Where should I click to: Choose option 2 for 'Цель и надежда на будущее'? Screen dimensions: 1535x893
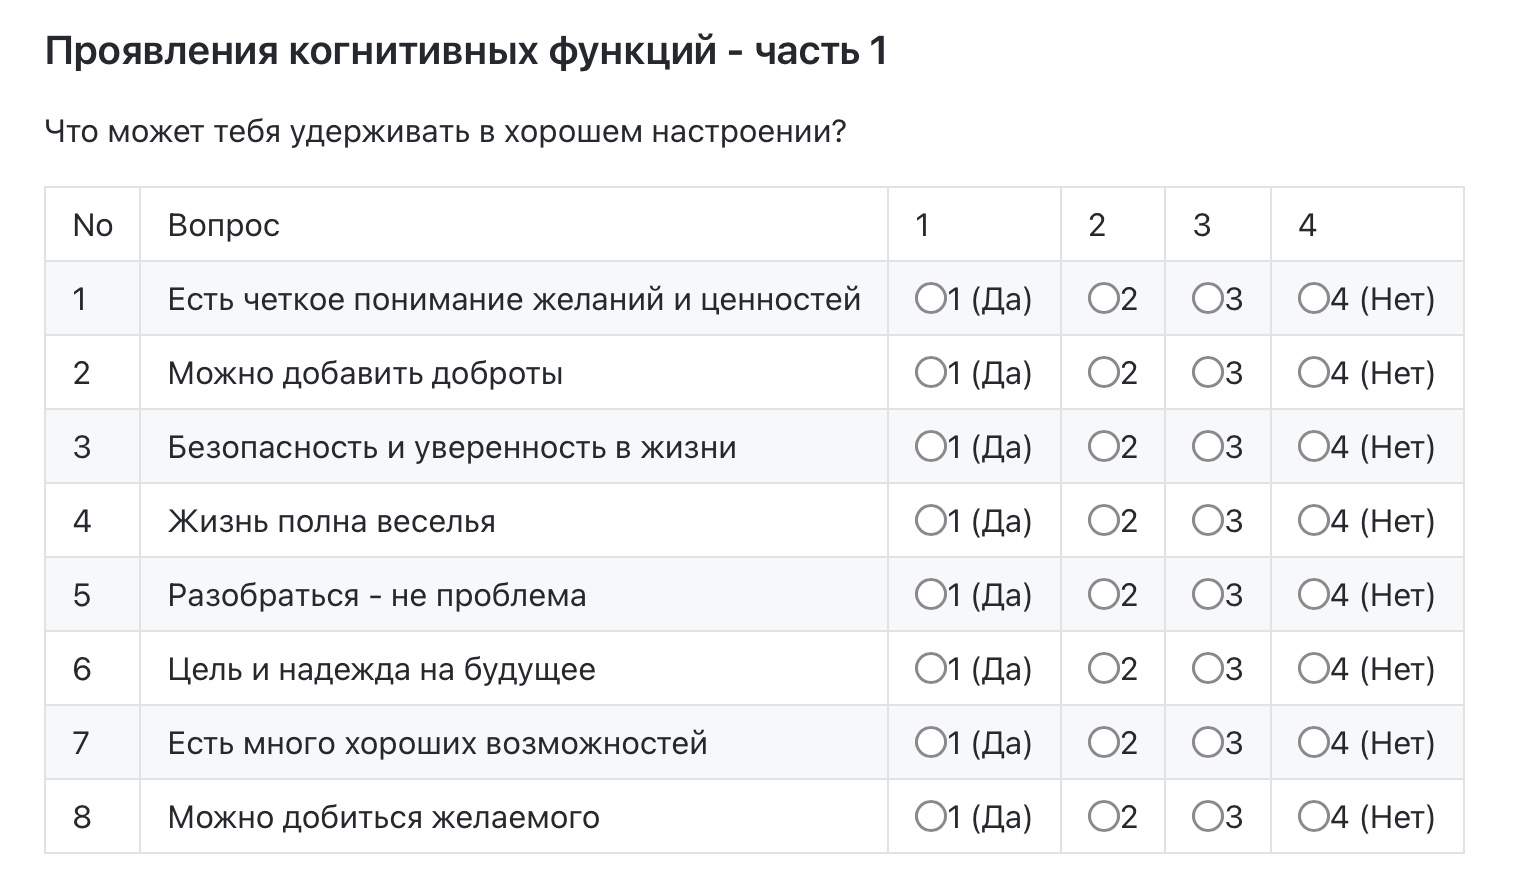click(1103, 669)
